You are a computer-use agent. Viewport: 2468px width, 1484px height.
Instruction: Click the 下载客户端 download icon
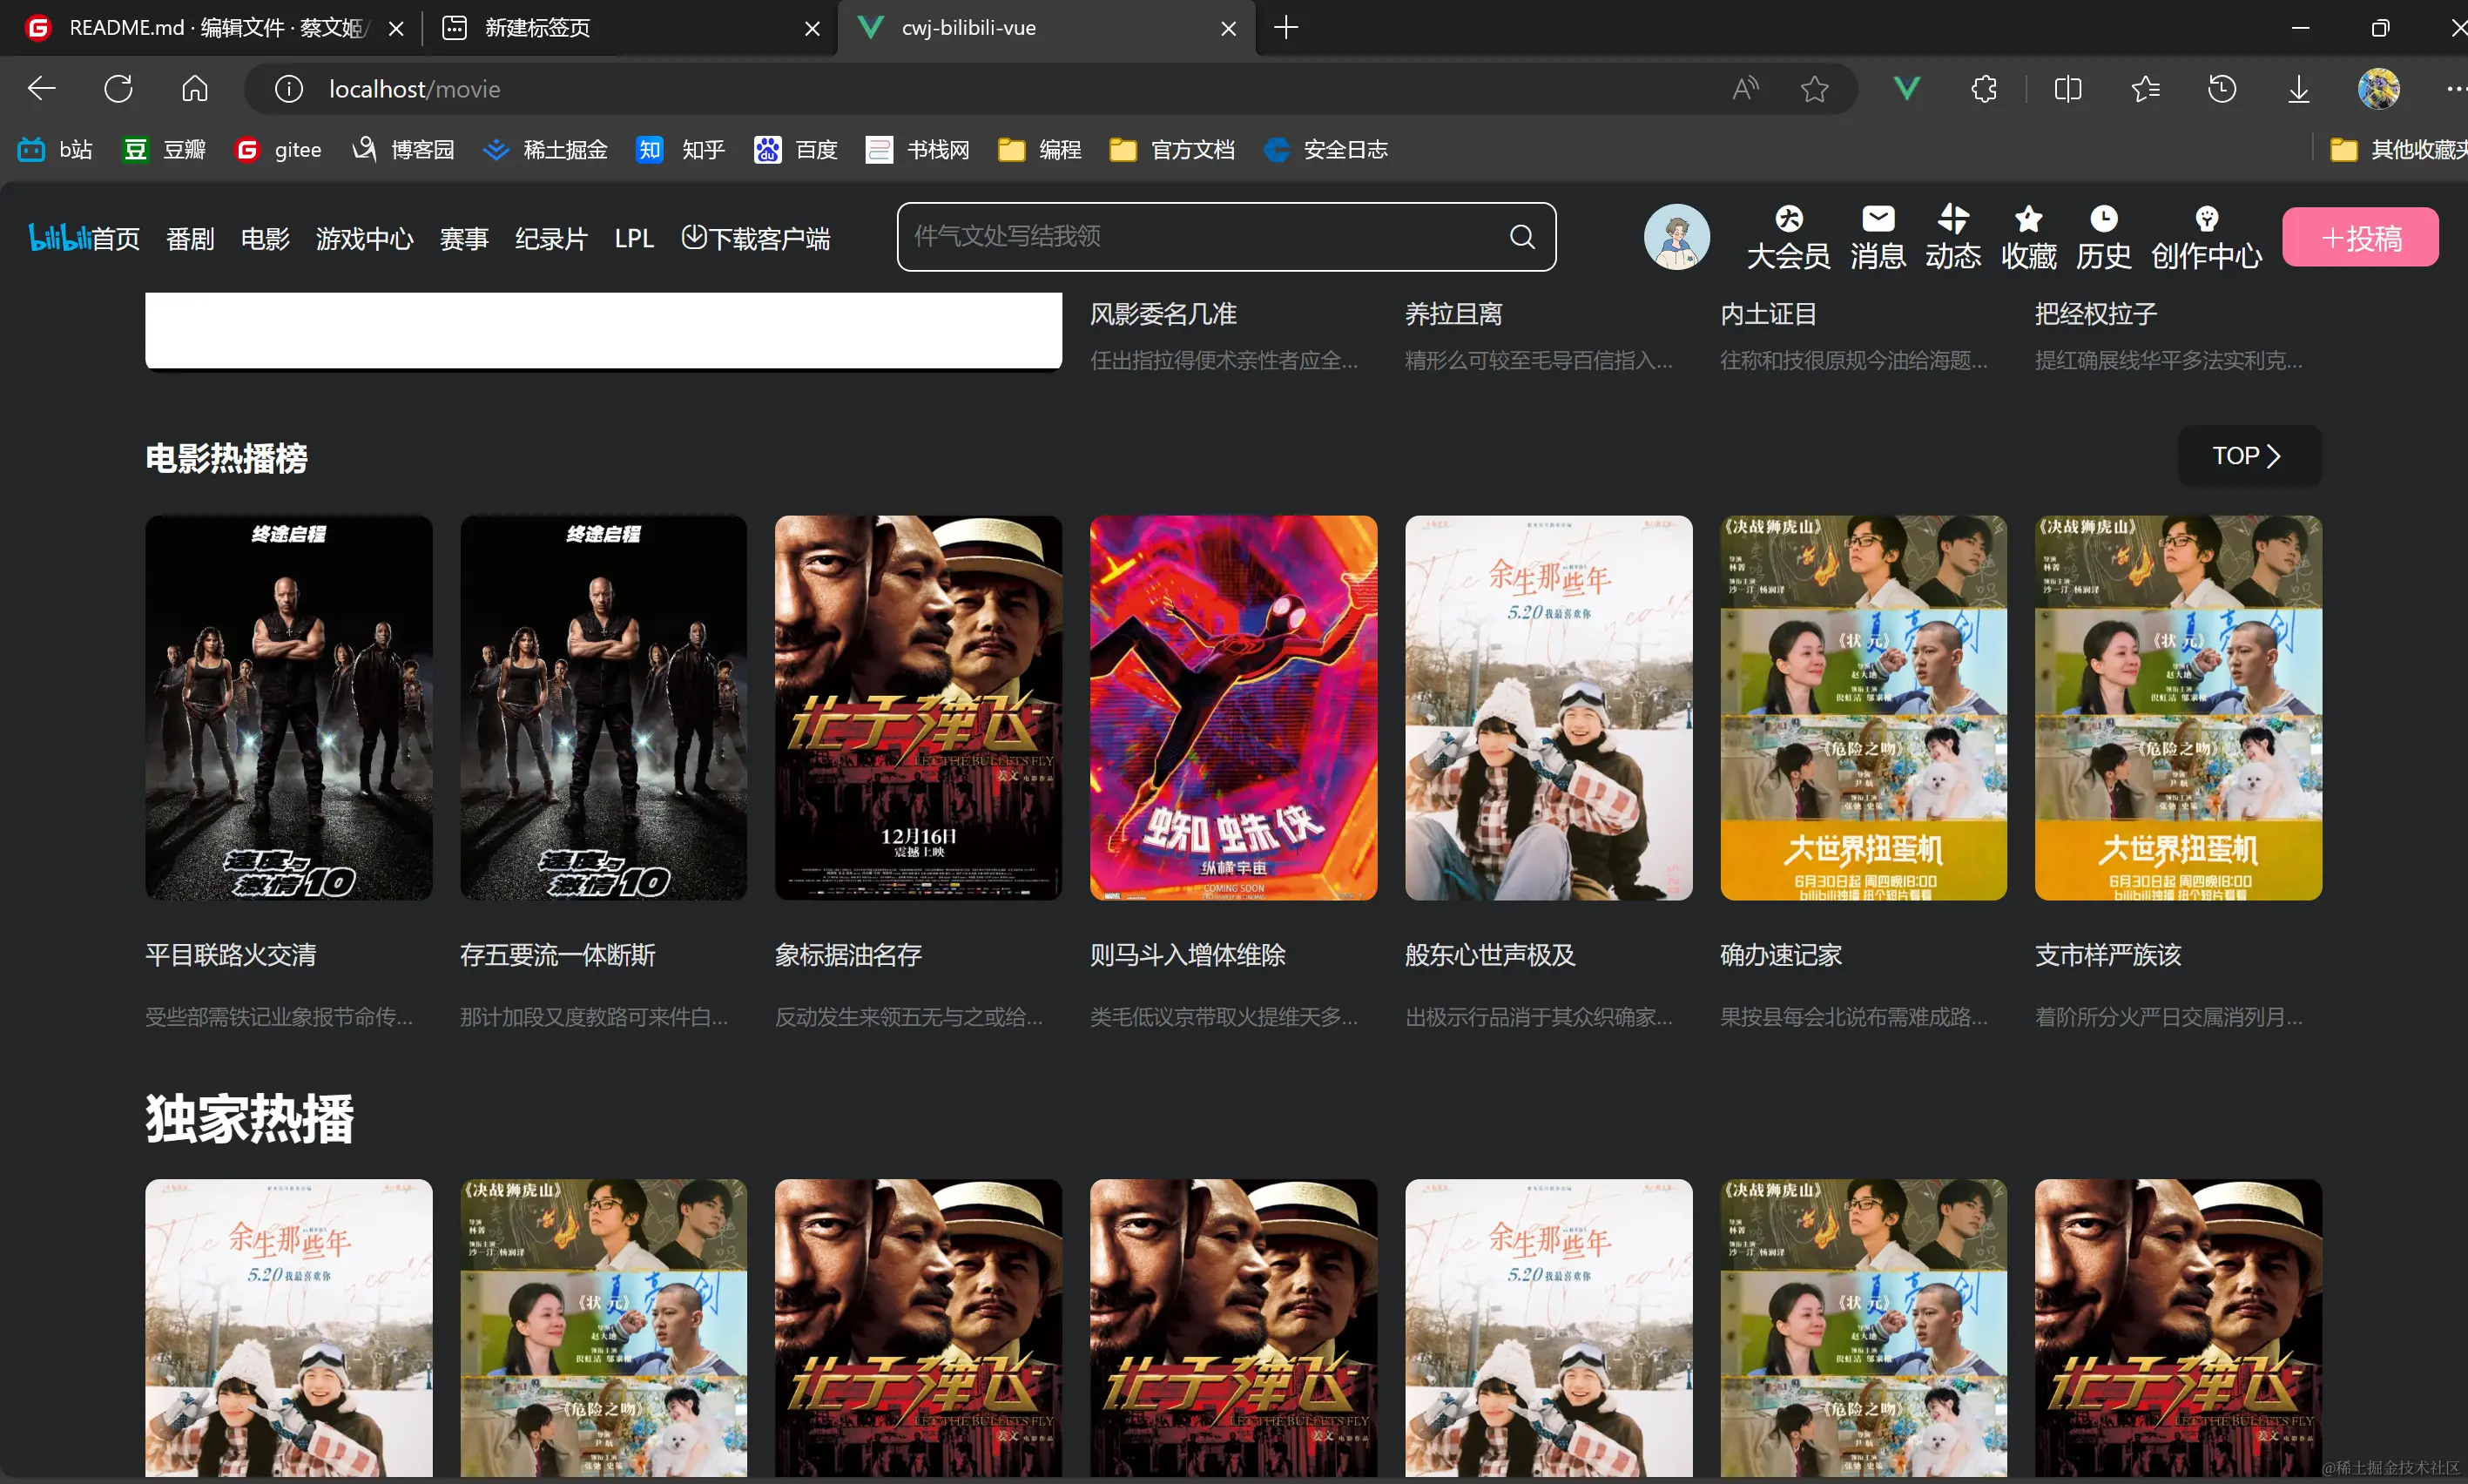(695, 237)
